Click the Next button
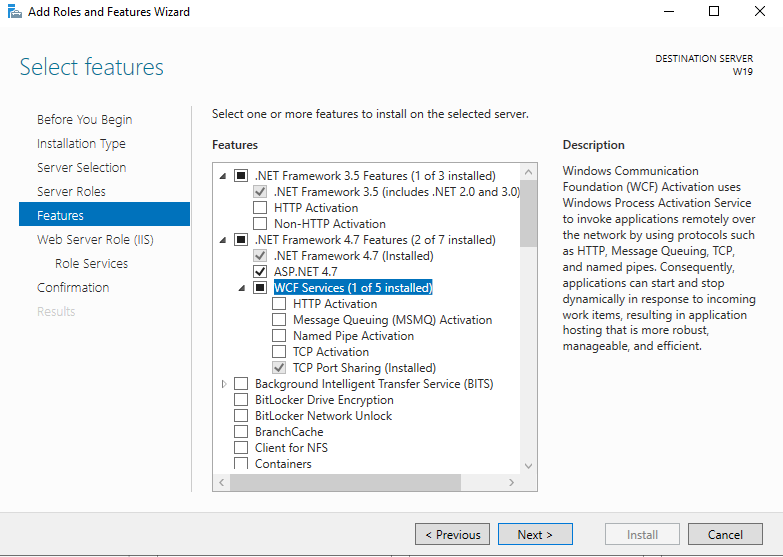Screen dimensions: 783x557 [535, 535]
